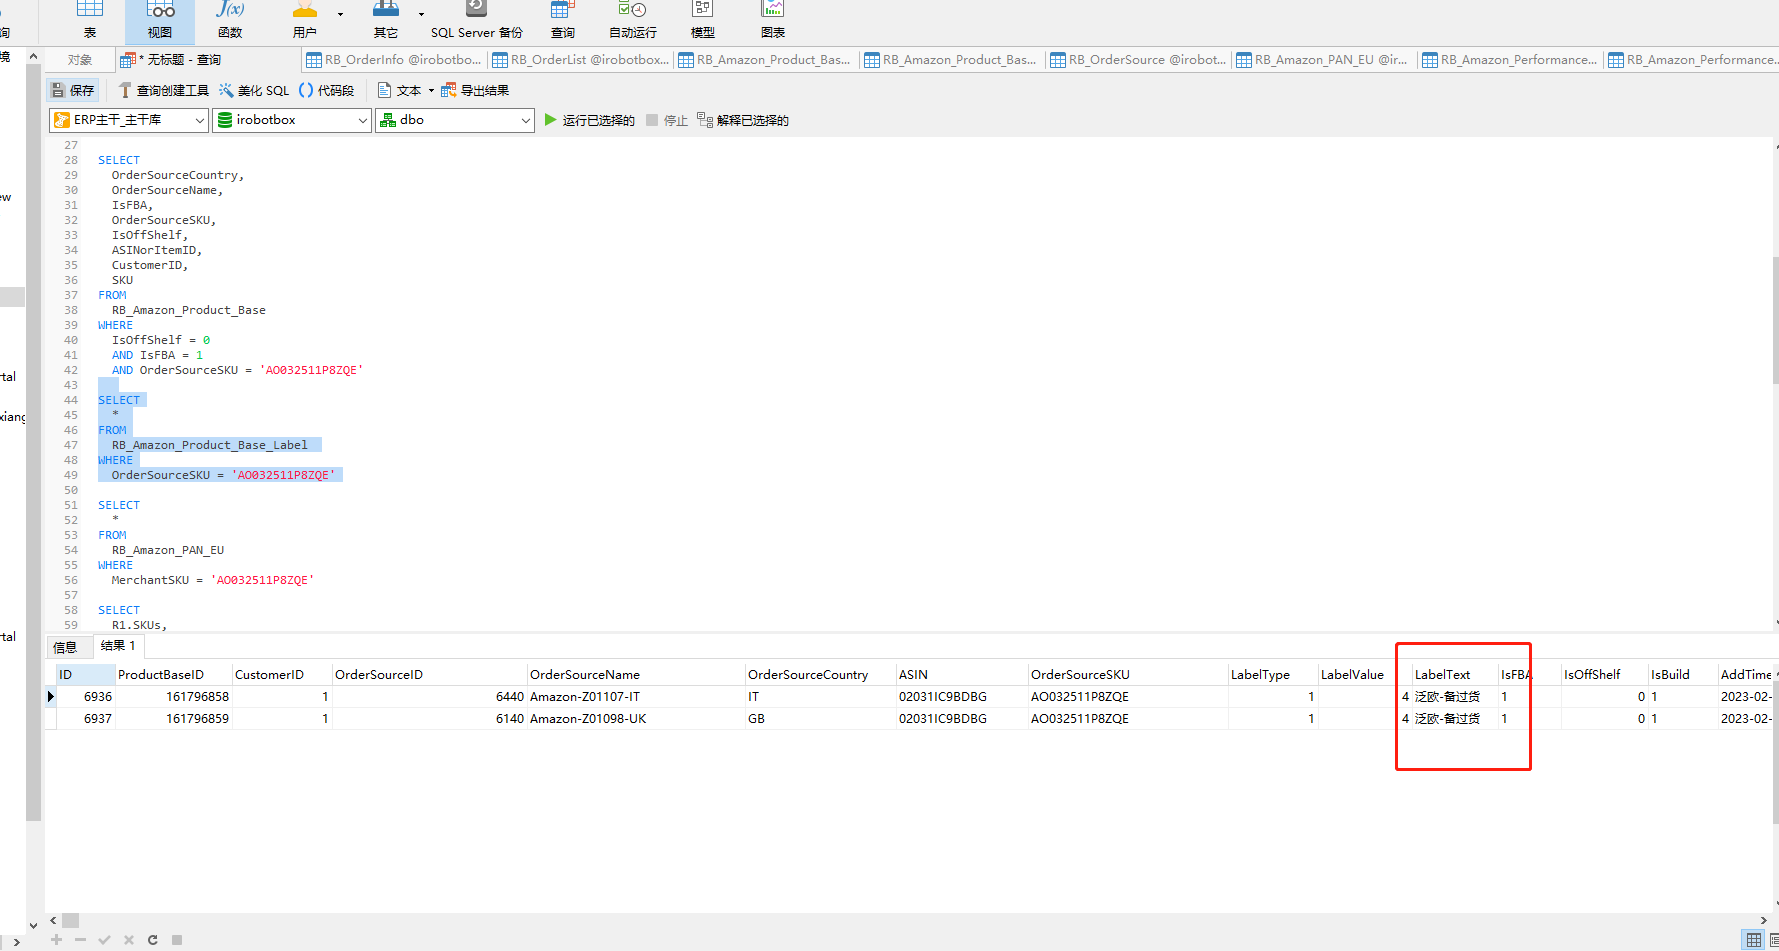
Task: Switch to the RB_Amazon_PAN_EU tab
Action: click(x=1324, y=60)
